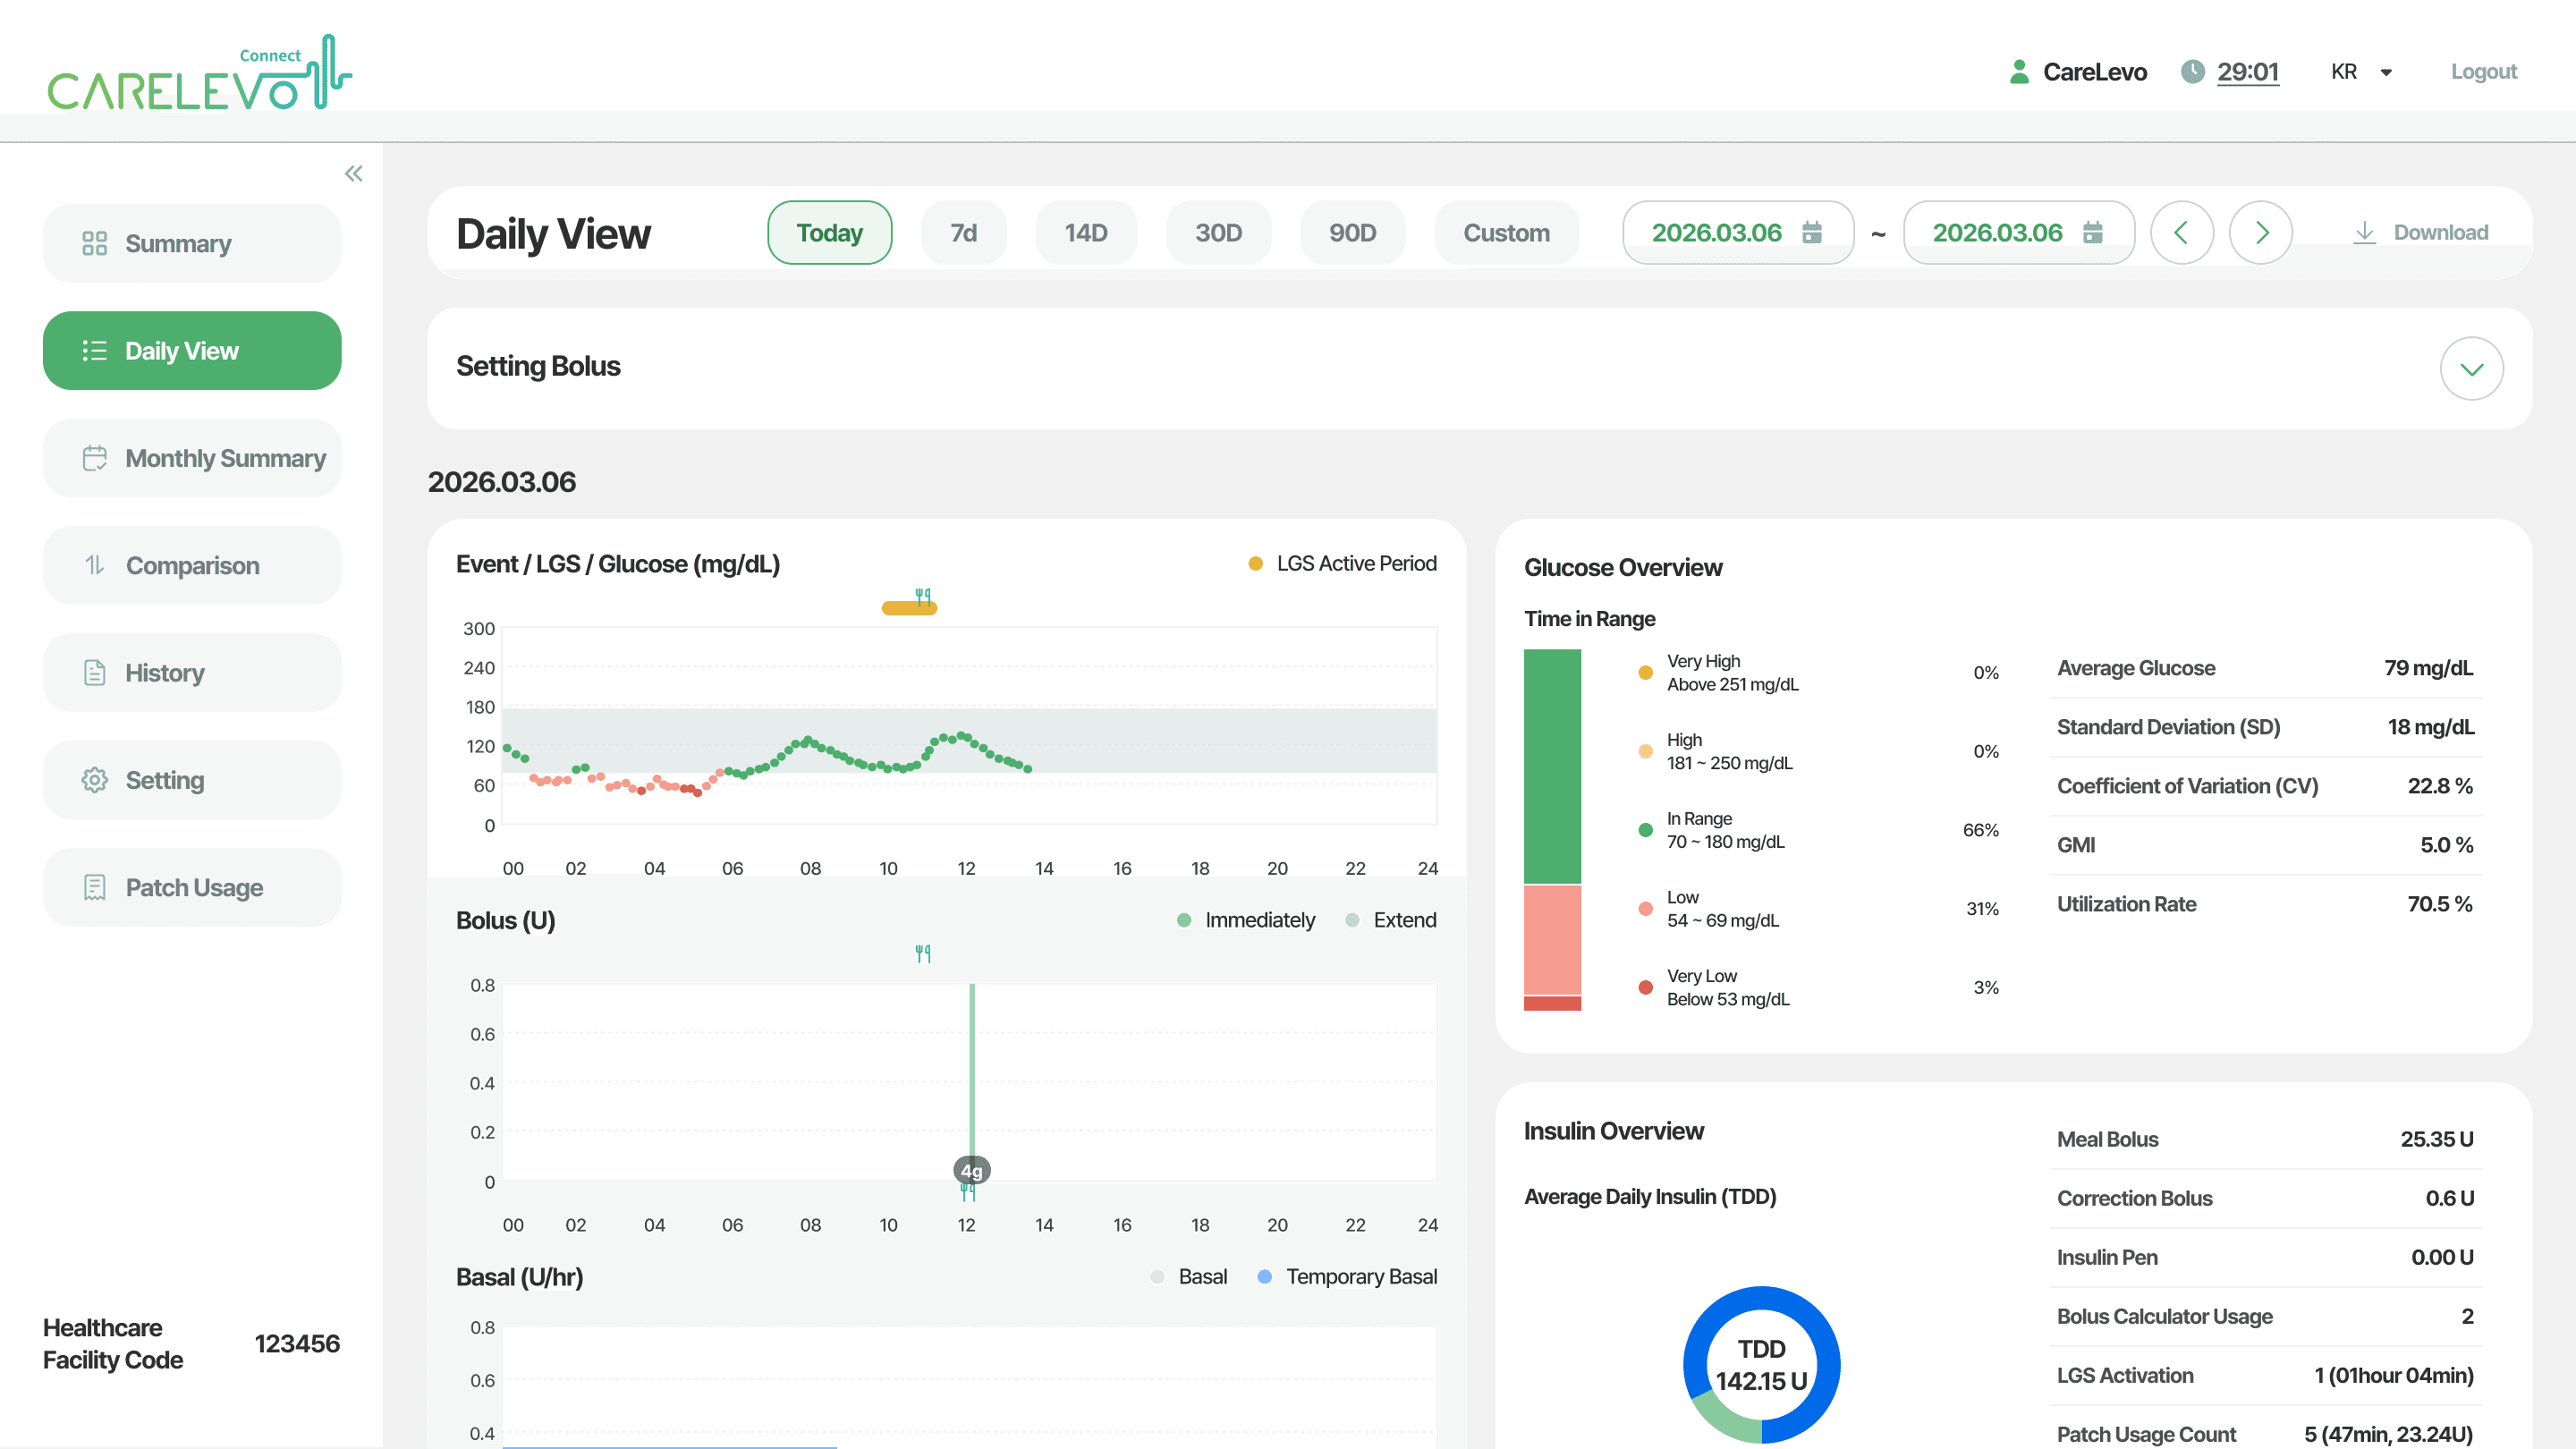The width and height of the screenshot is (2576, 1449).
Task: Collapse the sidebar with the double-chevron icon
Action: [x=353, y=174]
